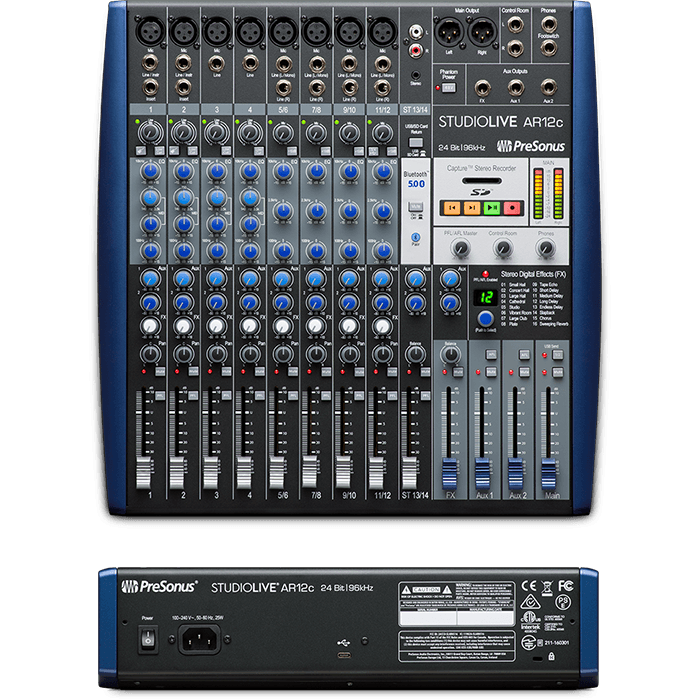The height and width of the screenshot is (700, 700).
Task: Select channel 1 XLR Mic input
Action: click(x=150, y=31)
